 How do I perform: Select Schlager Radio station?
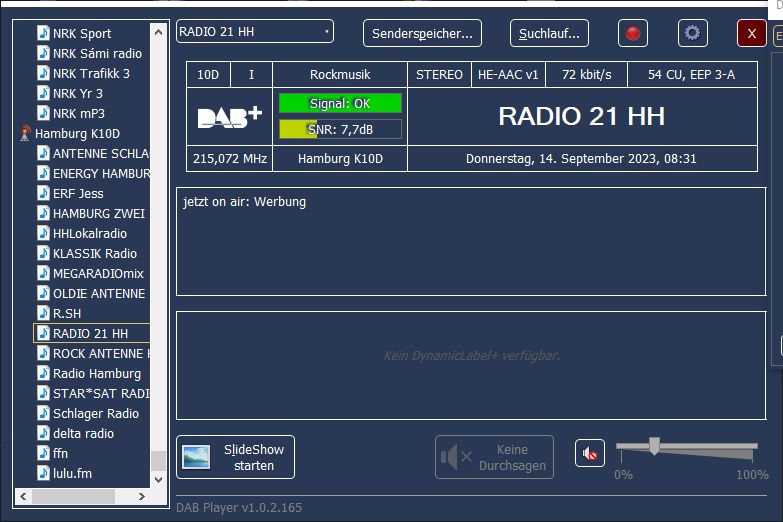pos(96,413)
